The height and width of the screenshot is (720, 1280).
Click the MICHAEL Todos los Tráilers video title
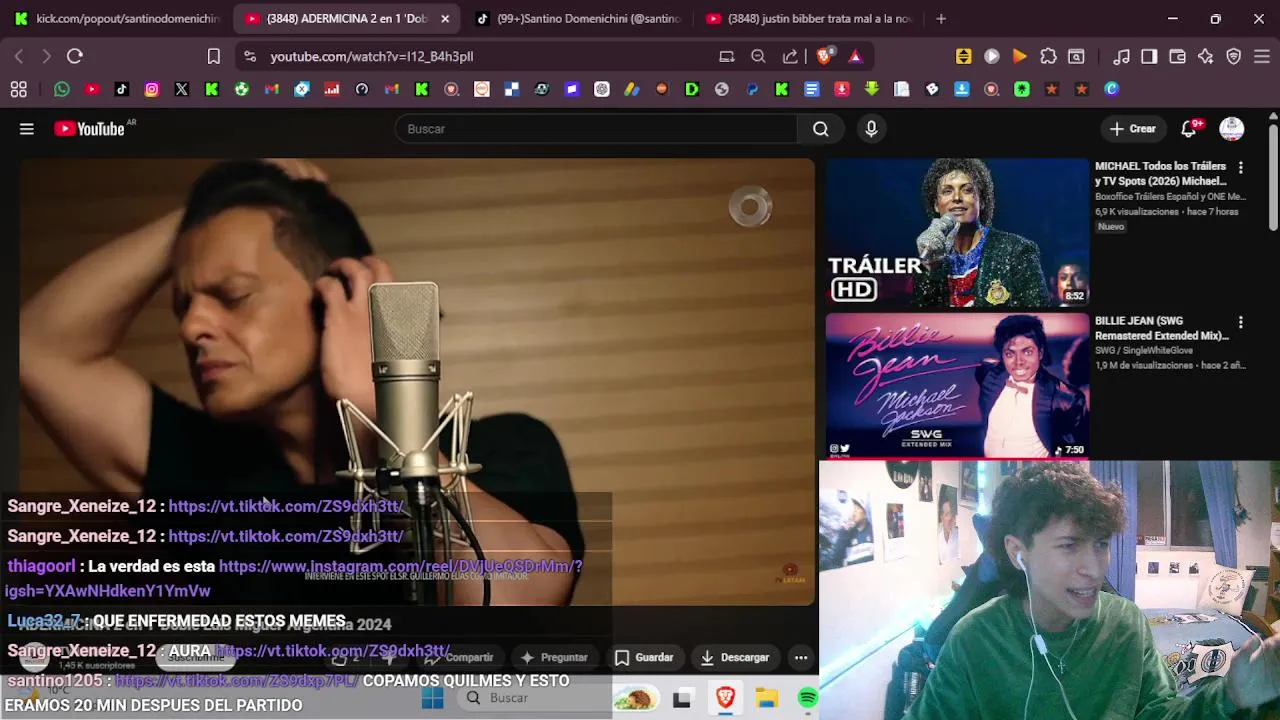point(1161,174)
